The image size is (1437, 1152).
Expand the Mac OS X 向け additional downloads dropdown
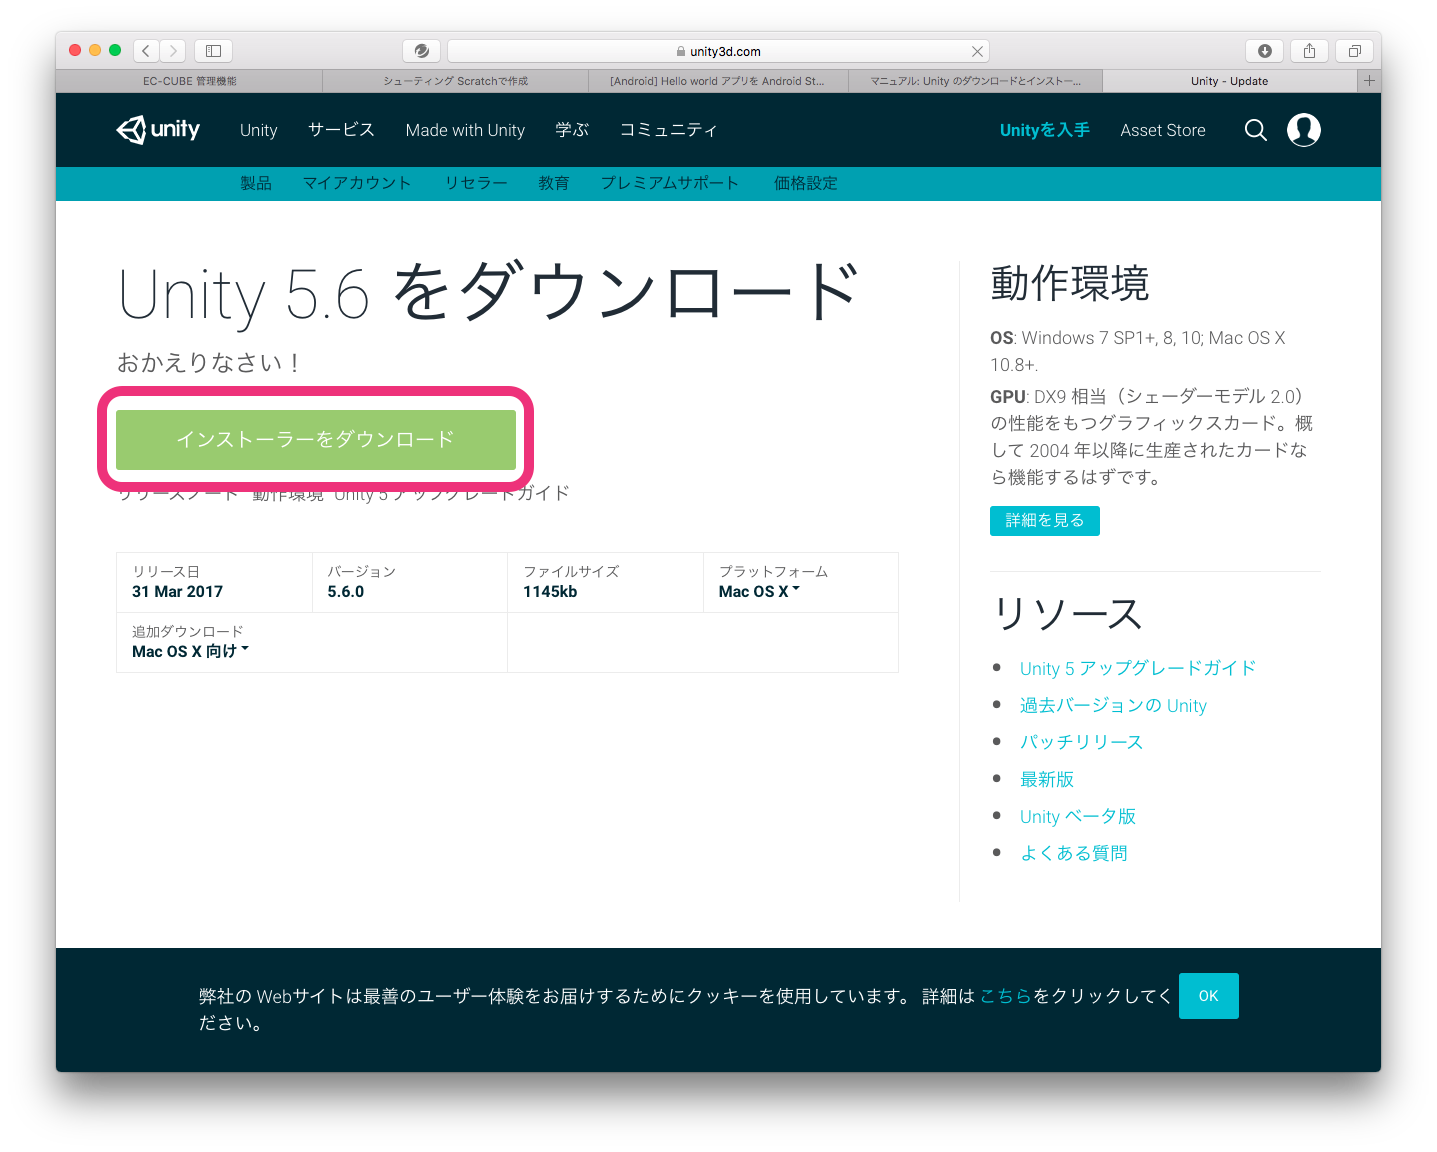click(190, 651)
